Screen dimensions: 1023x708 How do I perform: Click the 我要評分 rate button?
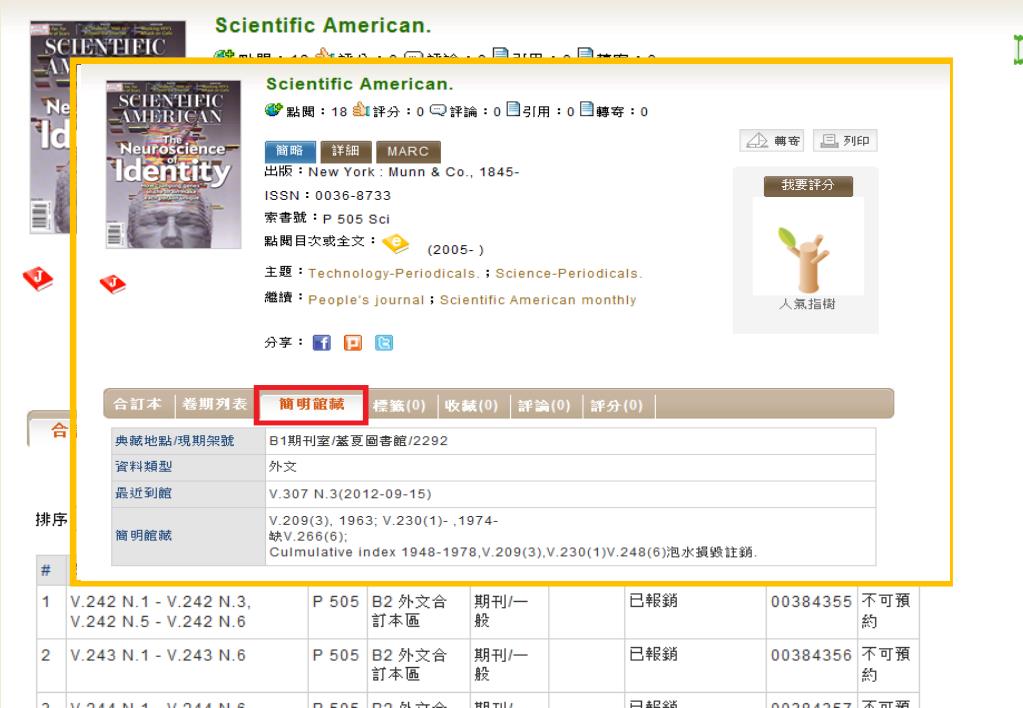click(808, 185)
